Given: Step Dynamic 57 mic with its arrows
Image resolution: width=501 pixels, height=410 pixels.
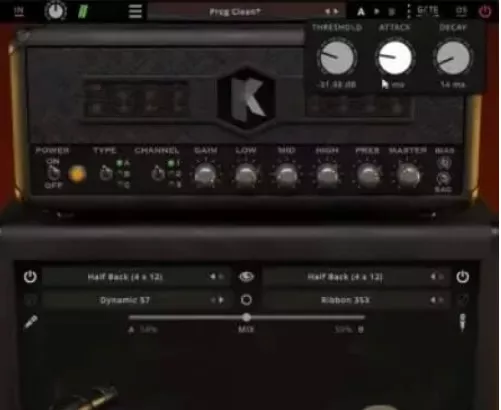Looking at the screenshot, I should click(x=217, y=300).
